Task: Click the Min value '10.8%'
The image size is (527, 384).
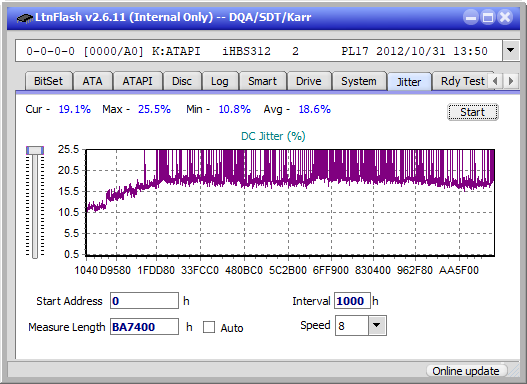Action: (x=235, y=109)
